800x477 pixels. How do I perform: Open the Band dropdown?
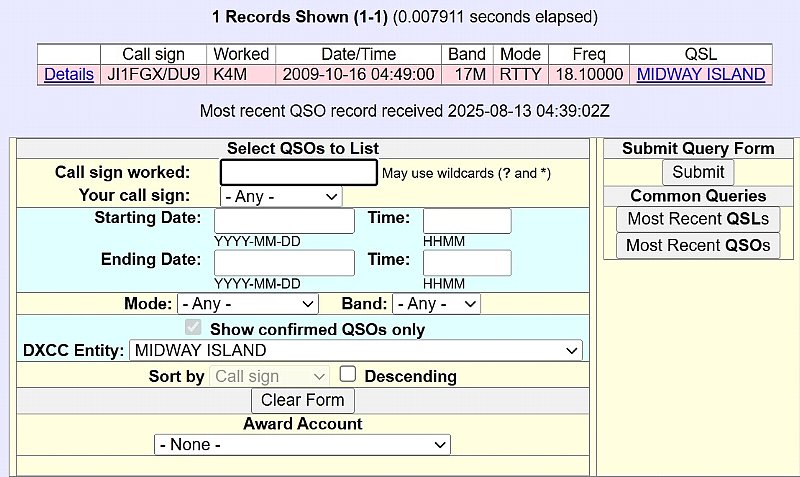coord(436,303)
